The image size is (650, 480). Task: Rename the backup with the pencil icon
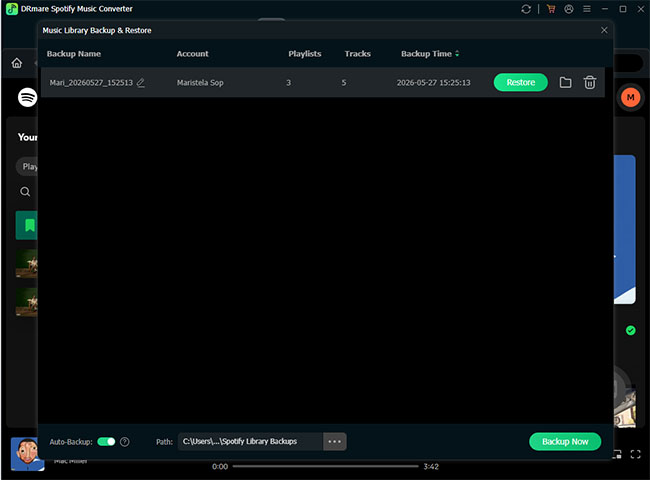(x=141, y=82)
